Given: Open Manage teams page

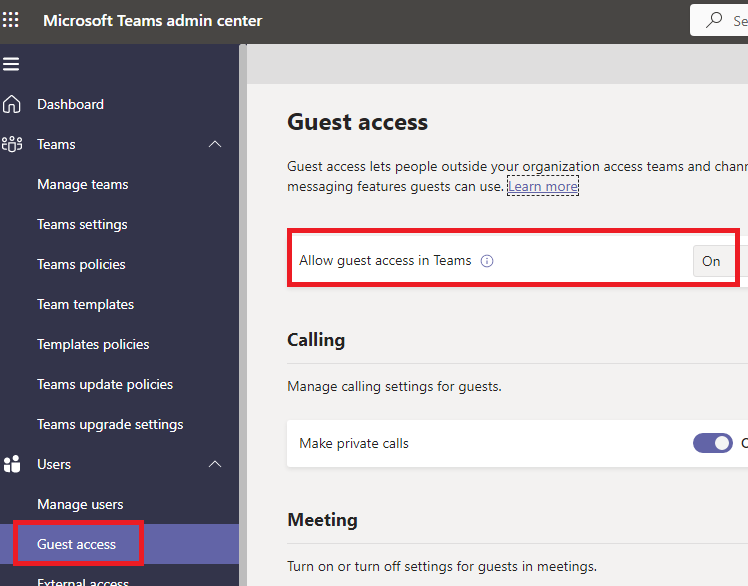Looking at the screenshot, I should pos(83,184).
